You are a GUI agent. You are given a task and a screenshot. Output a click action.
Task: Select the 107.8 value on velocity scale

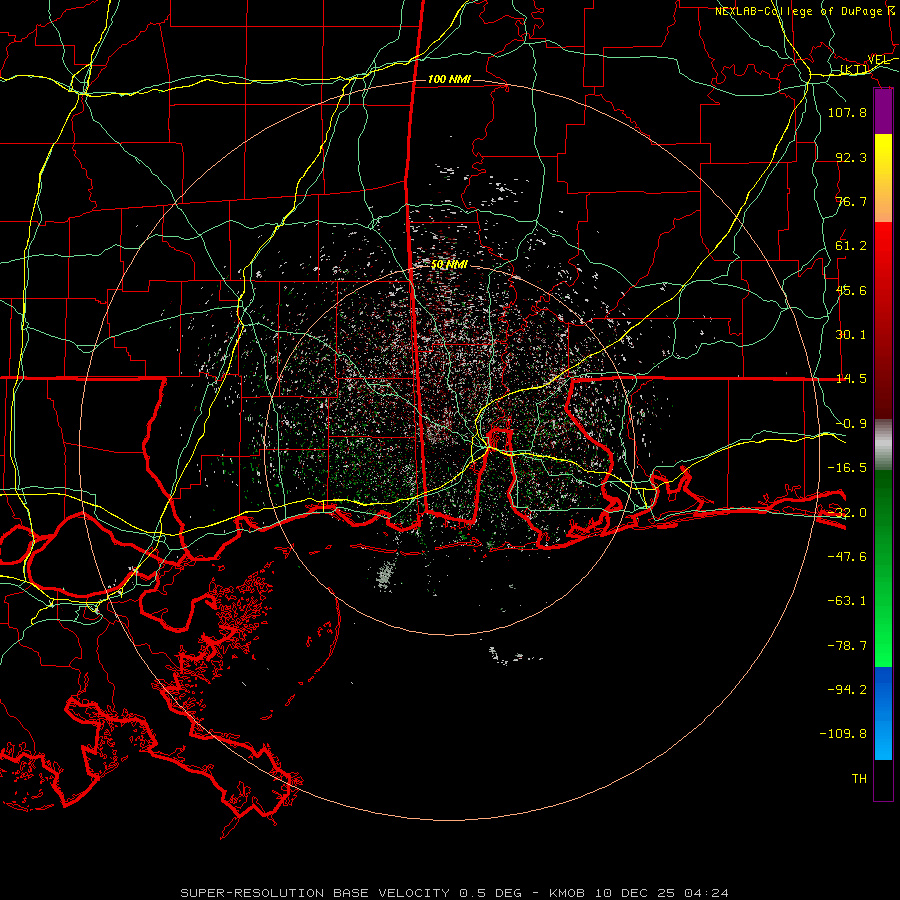(x=847, y=112)
